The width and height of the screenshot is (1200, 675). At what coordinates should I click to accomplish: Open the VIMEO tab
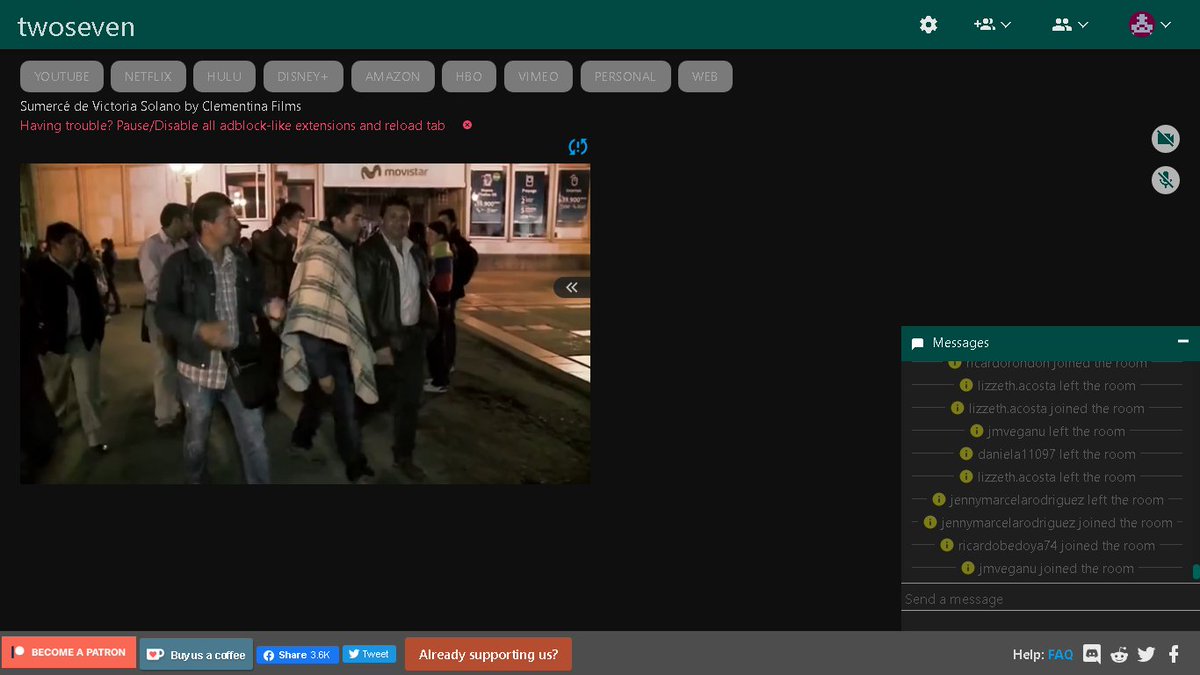tap(539, 76)
